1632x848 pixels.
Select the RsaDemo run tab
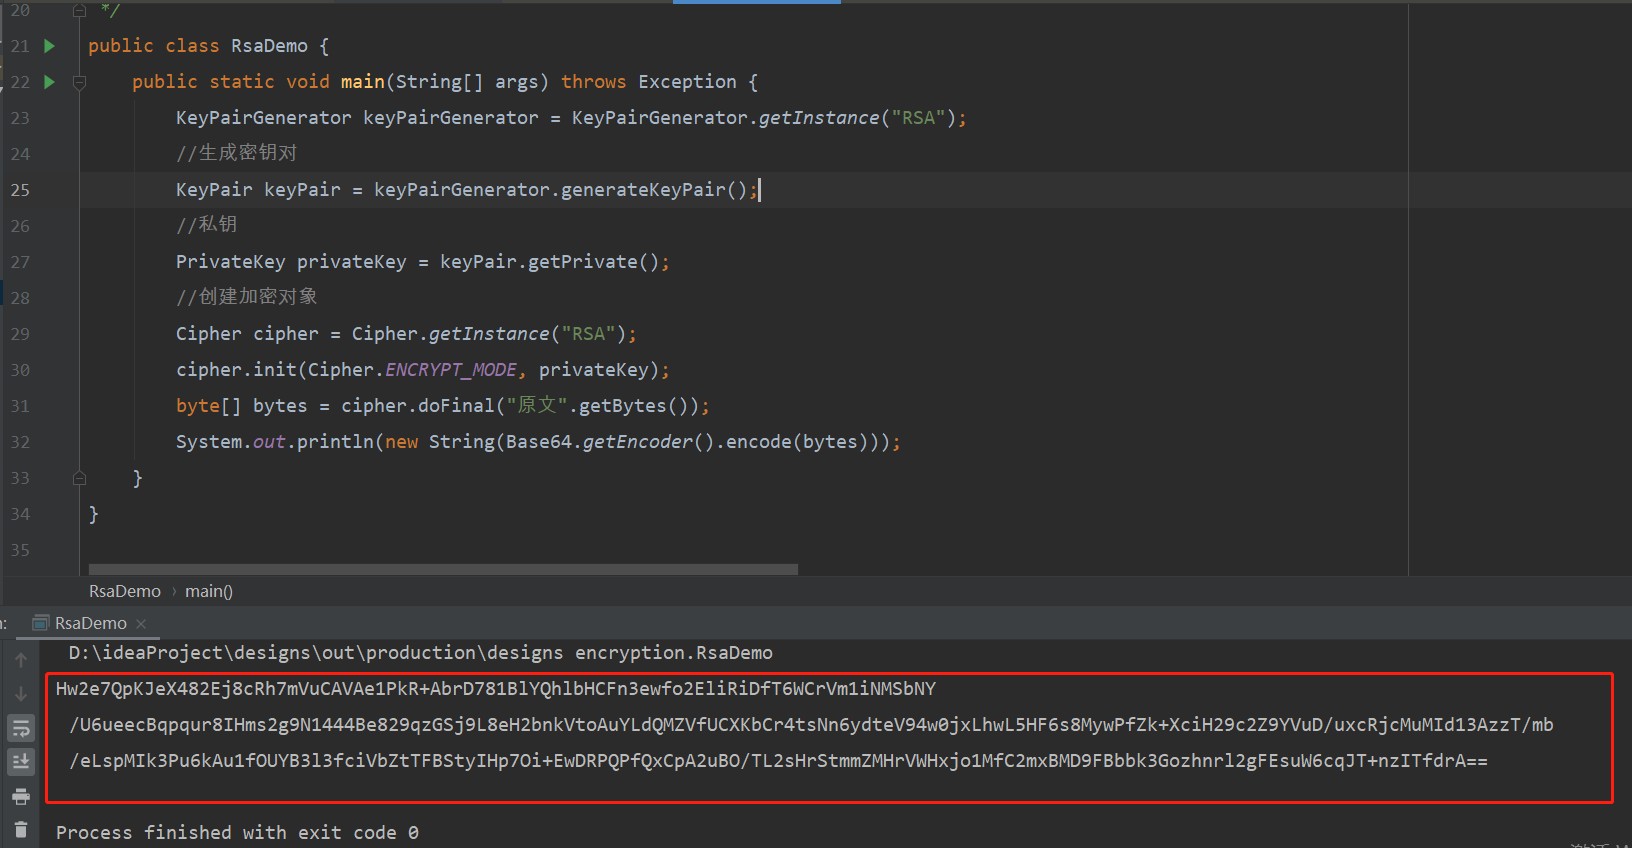[90, 623]
